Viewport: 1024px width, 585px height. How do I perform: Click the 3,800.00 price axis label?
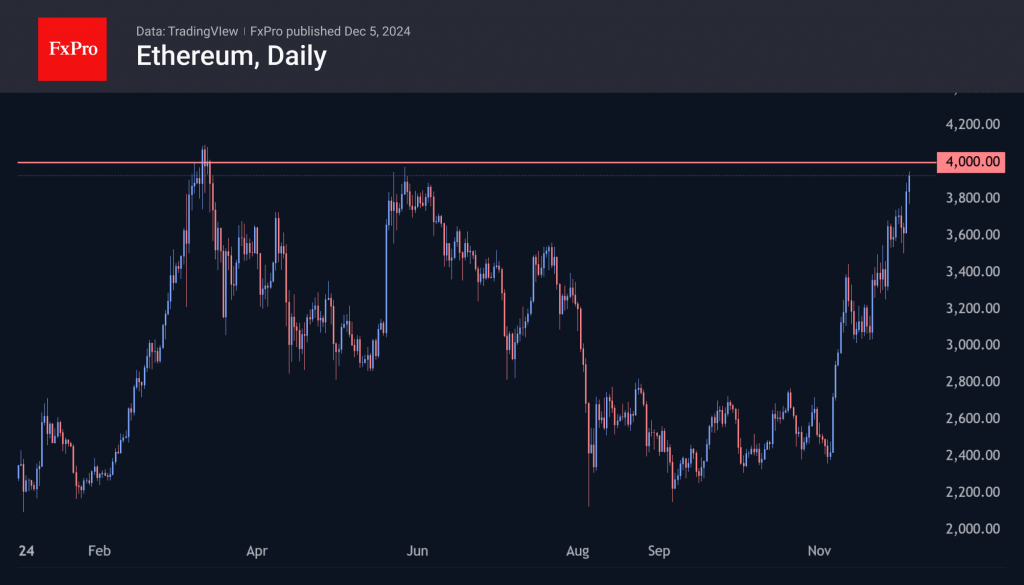click(x=972, y=198)
